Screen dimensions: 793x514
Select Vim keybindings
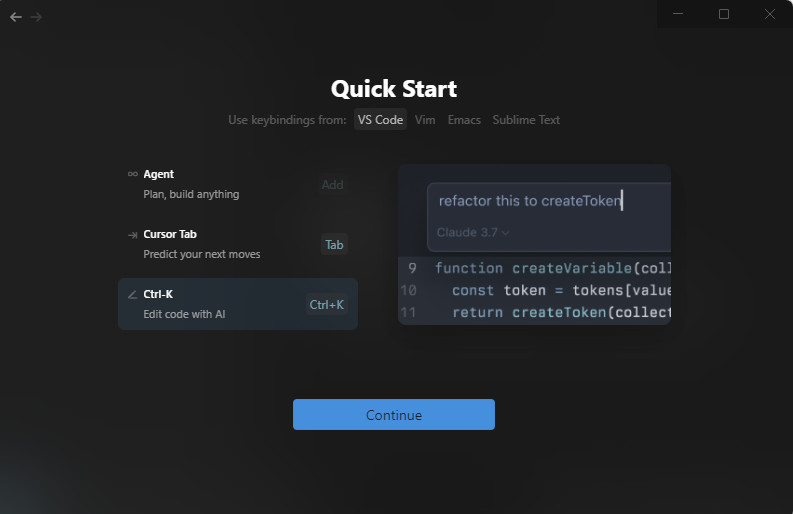(425, 120)
